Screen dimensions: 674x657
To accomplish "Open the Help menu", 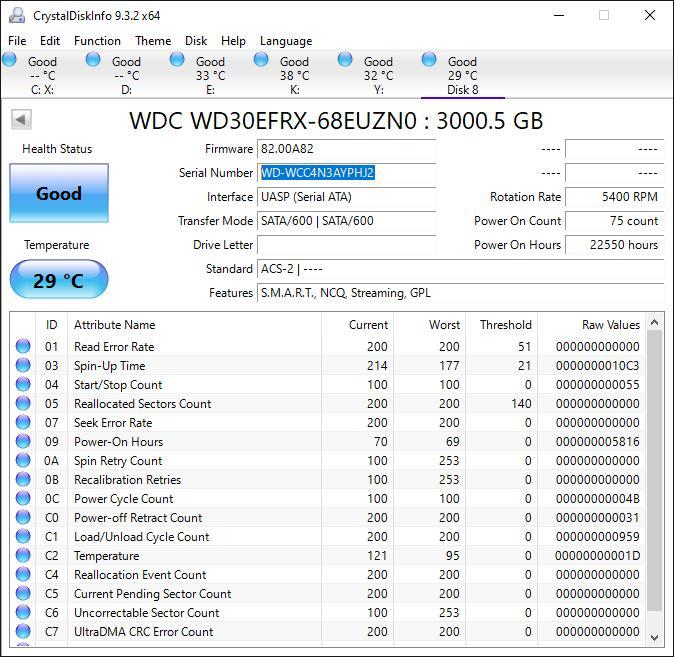I will (233, 41).
